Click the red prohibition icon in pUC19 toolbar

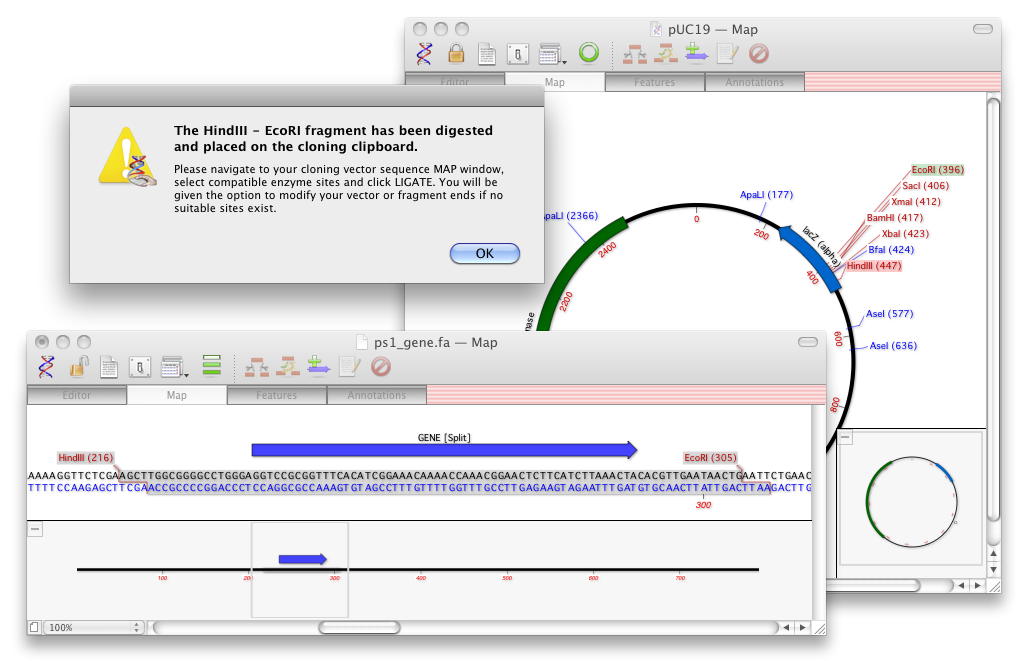pyautogui.click(x=759, y=53)
